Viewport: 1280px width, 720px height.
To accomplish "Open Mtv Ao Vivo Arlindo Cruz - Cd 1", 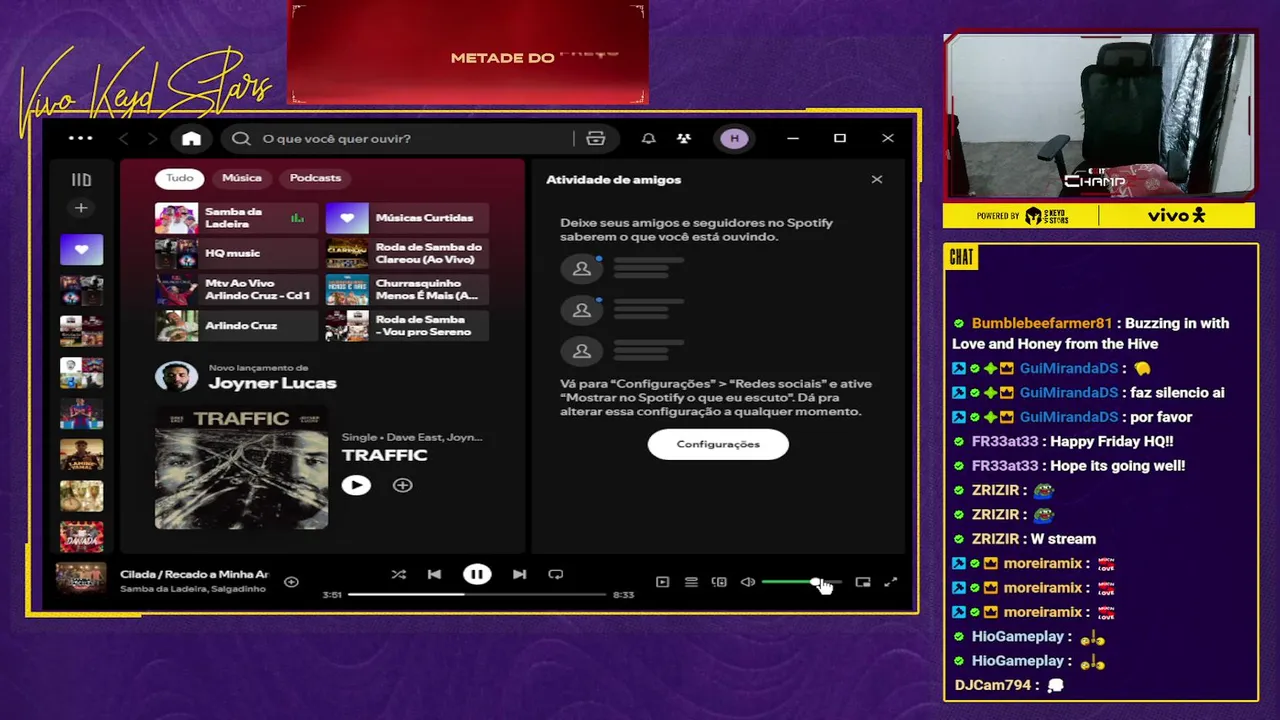I will point(237,290).
